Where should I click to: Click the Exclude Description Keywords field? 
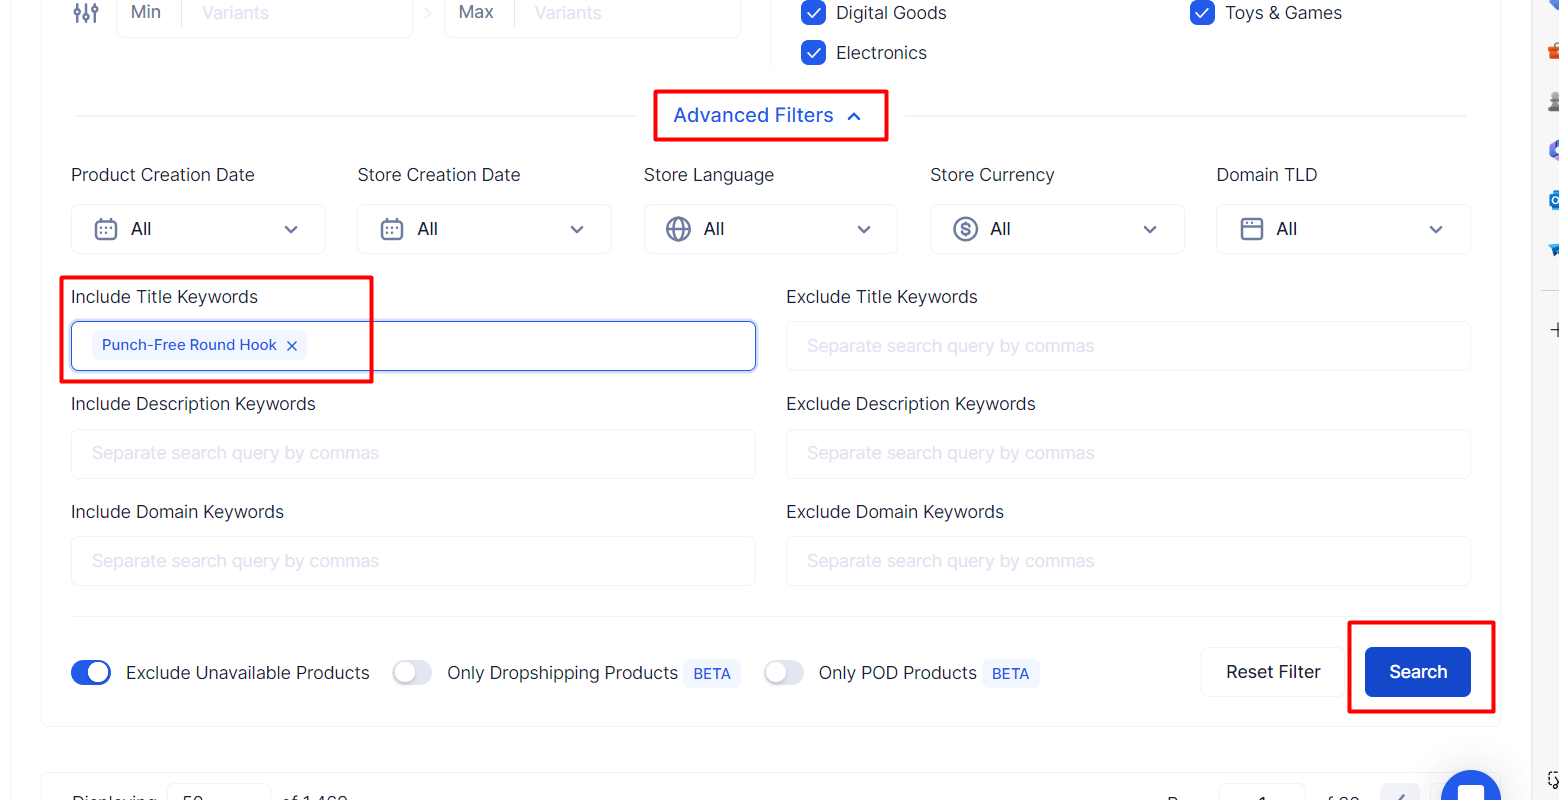tap(1128, 454)
